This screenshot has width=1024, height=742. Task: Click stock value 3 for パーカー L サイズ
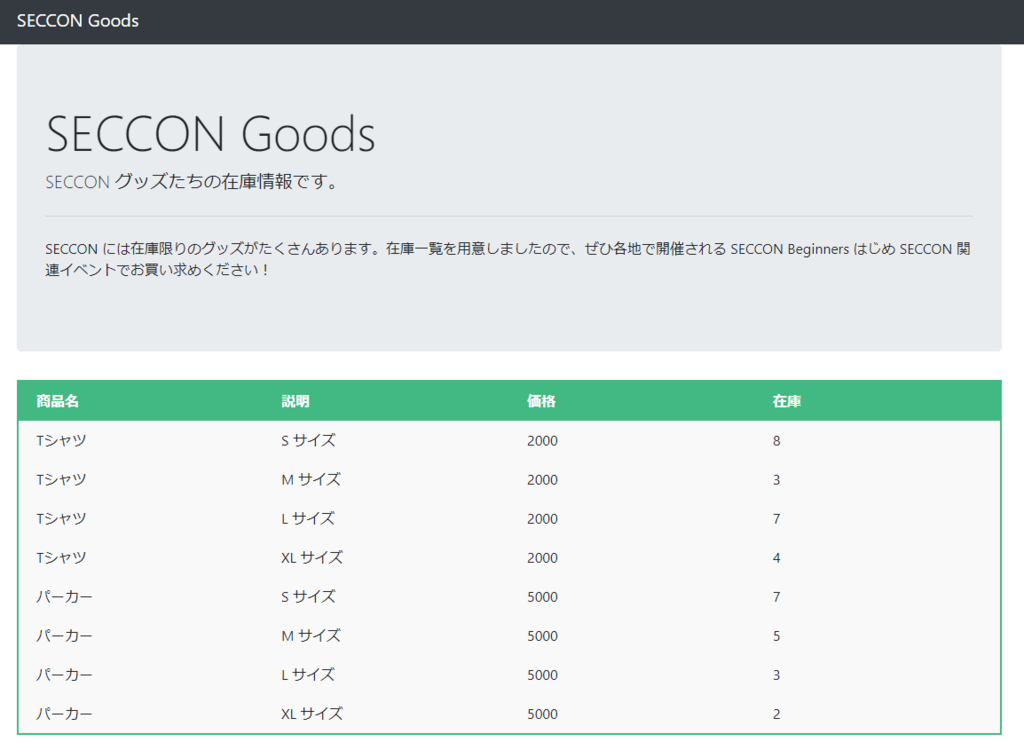tap(776, 675)
